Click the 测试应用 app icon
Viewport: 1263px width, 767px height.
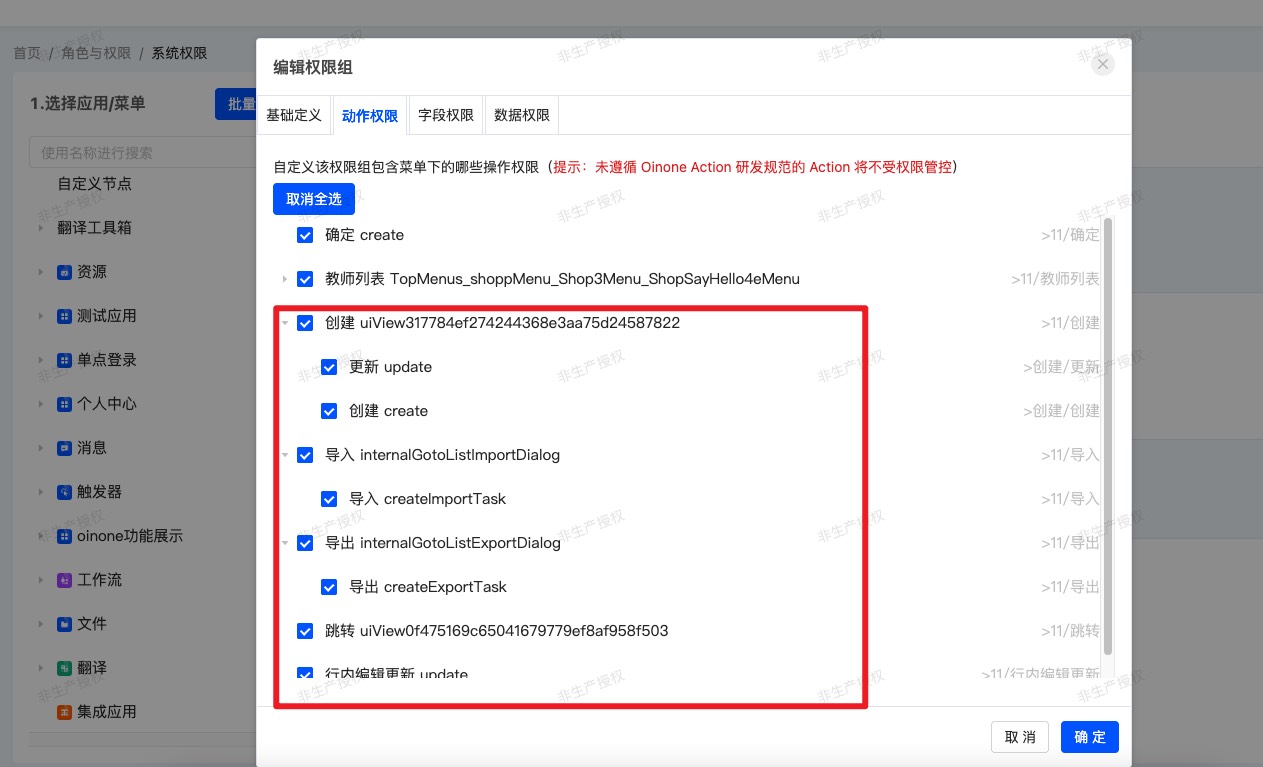coord(64,316)
